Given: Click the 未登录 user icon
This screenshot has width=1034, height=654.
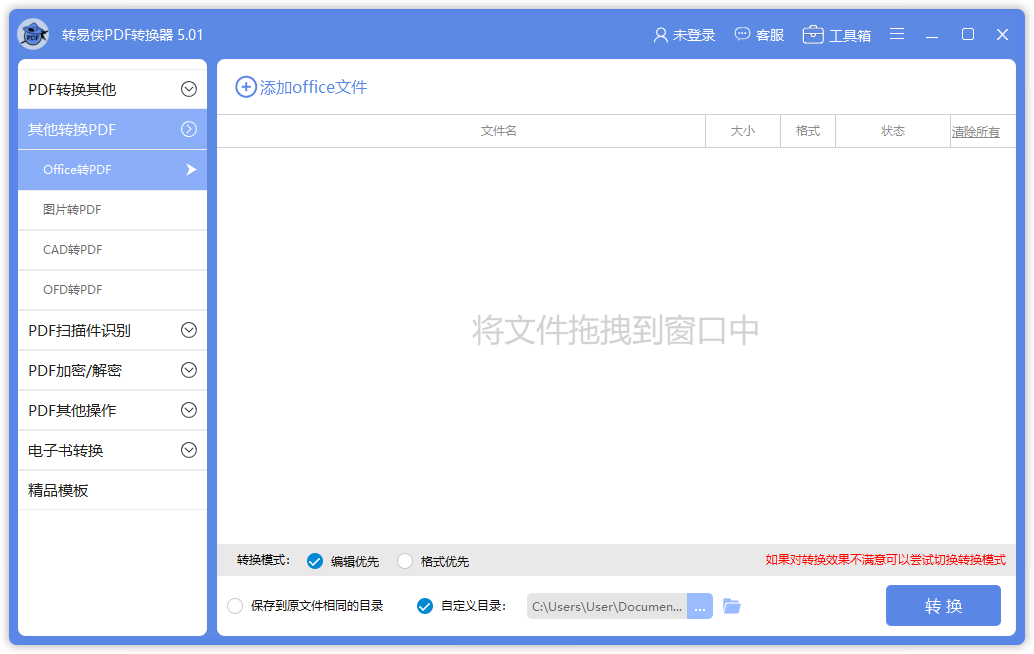Looking at the screenshot, I should 660,35.
